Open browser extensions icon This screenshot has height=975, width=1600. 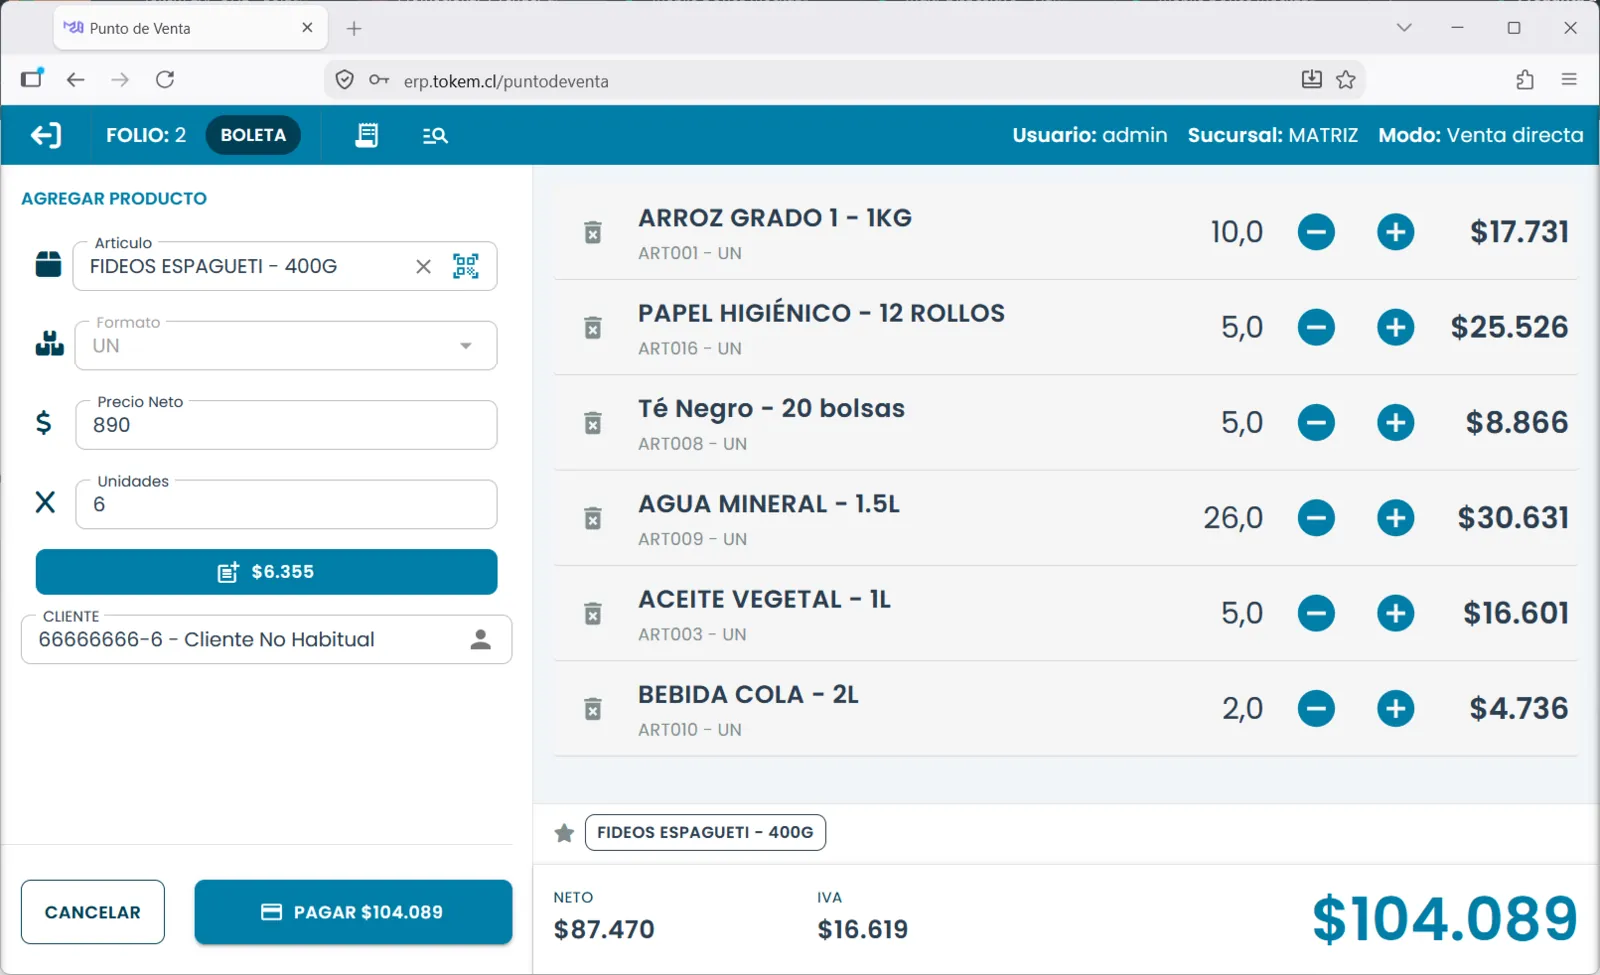[1525, 80]
